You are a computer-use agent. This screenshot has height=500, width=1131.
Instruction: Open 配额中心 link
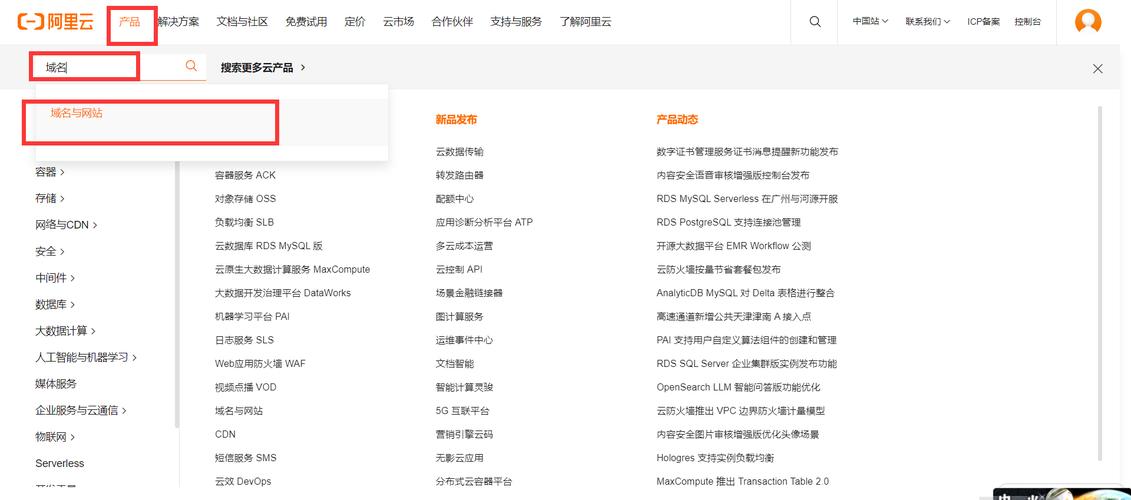point(454,198)
